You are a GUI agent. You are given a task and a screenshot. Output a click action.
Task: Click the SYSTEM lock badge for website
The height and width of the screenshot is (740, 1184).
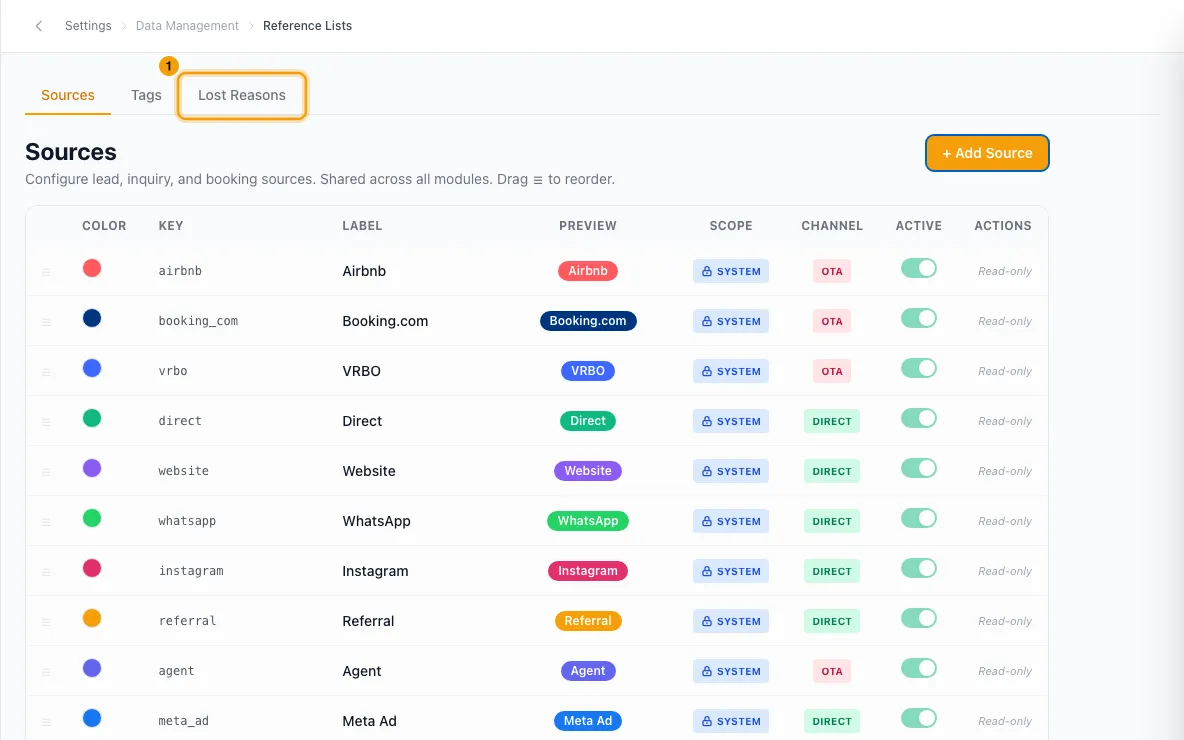(731, 471)
